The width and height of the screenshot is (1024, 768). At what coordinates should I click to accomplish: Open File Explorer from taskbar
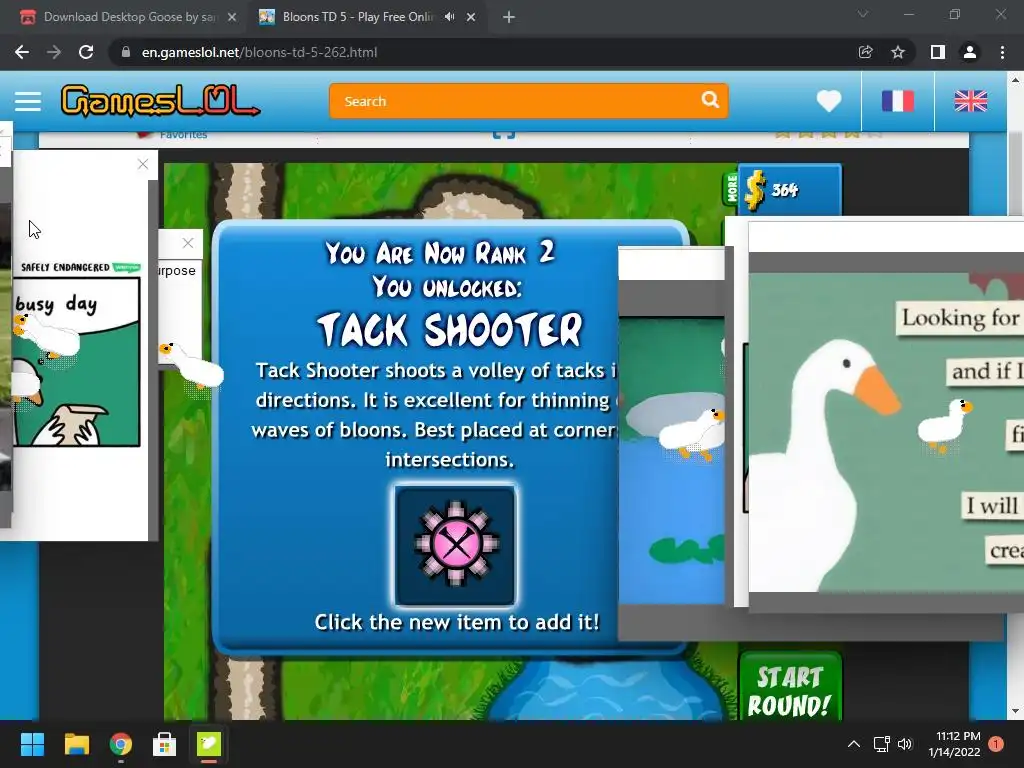coord(76,744)
